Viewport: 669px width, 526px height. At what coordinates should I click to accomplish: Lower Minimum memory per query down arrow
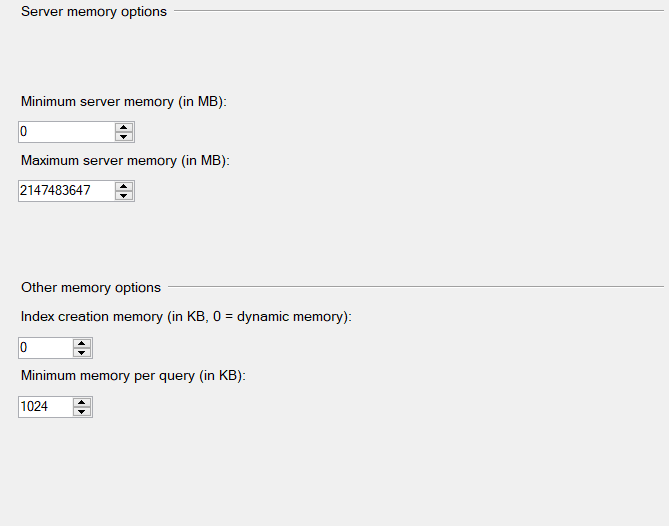click(82, 412)
